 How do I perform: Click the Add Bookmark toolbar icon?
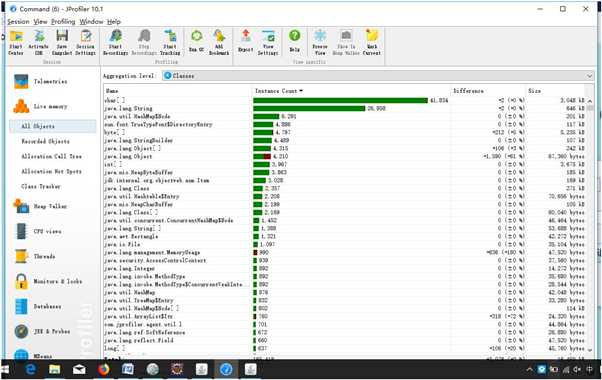click(219, 42)
